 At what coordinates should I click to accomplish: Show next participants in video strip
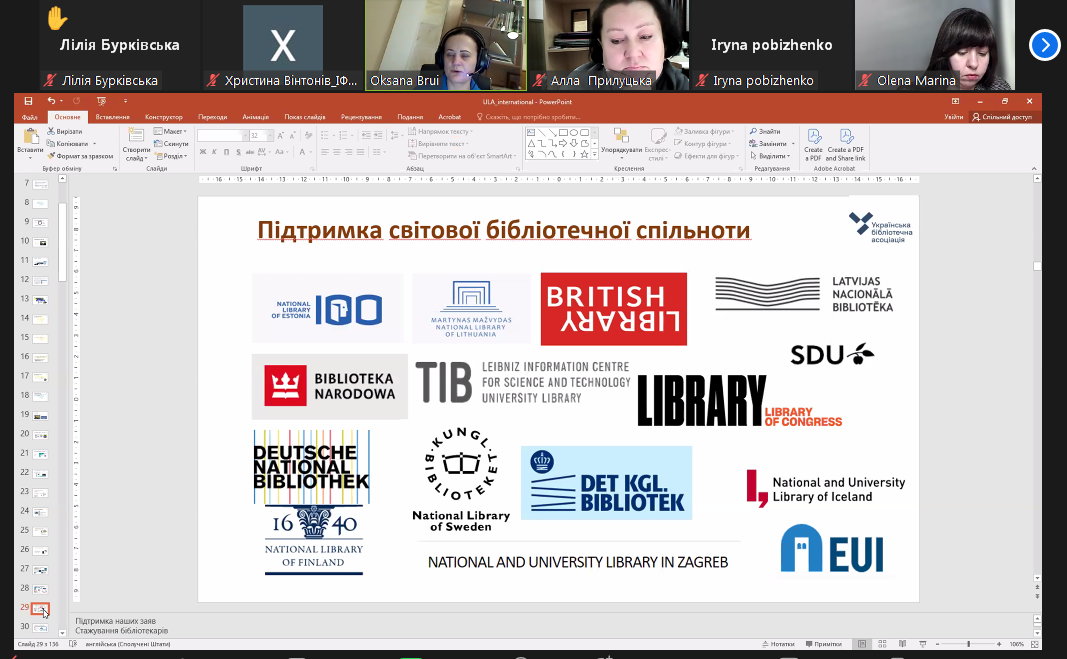(1045, 45)
